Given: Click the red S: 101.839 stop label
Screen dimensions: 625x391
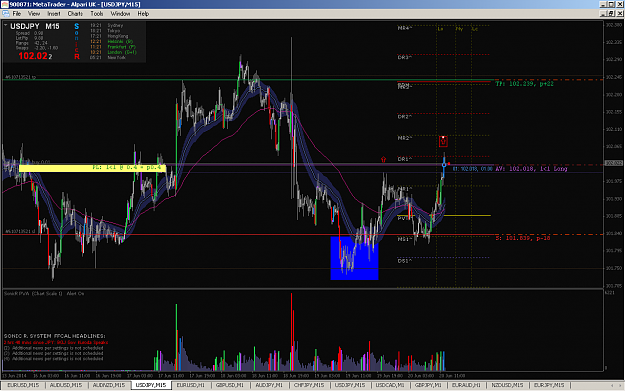Looking at the screenshot, I should coord(523,238).
